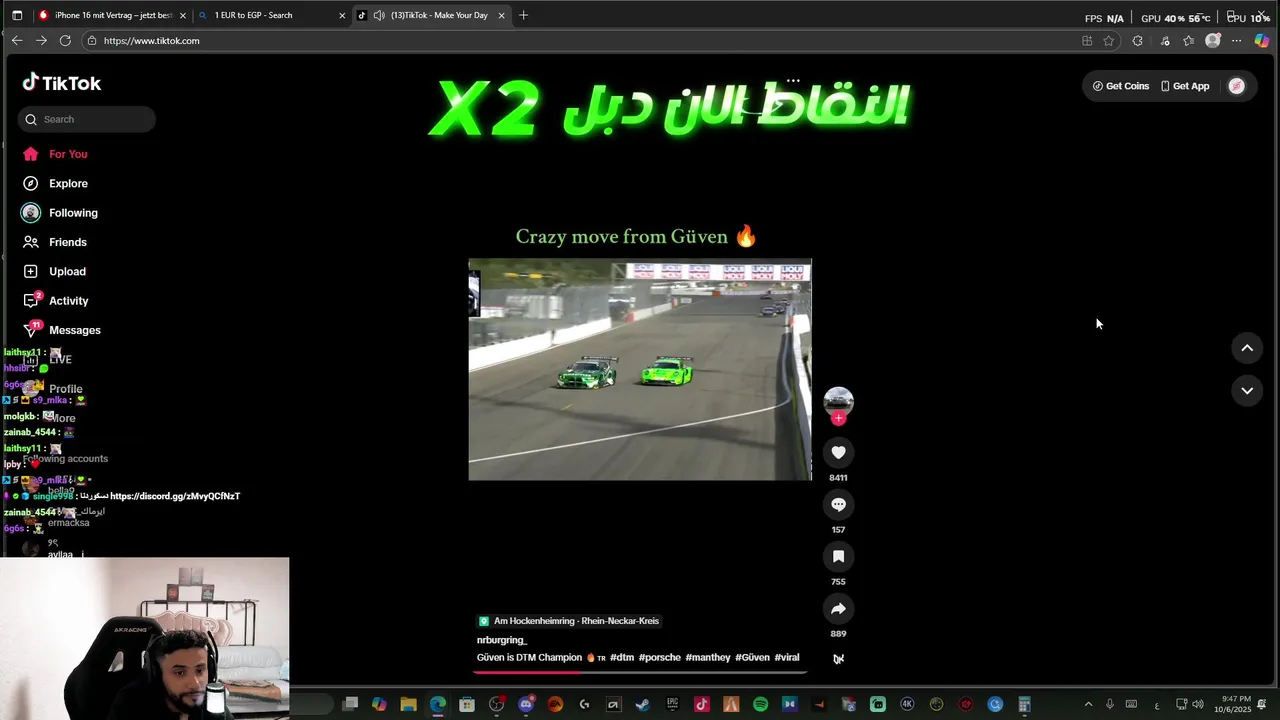Click the TikTok logo
This screenshot has height=720, width=1280.
coord(62,83)
